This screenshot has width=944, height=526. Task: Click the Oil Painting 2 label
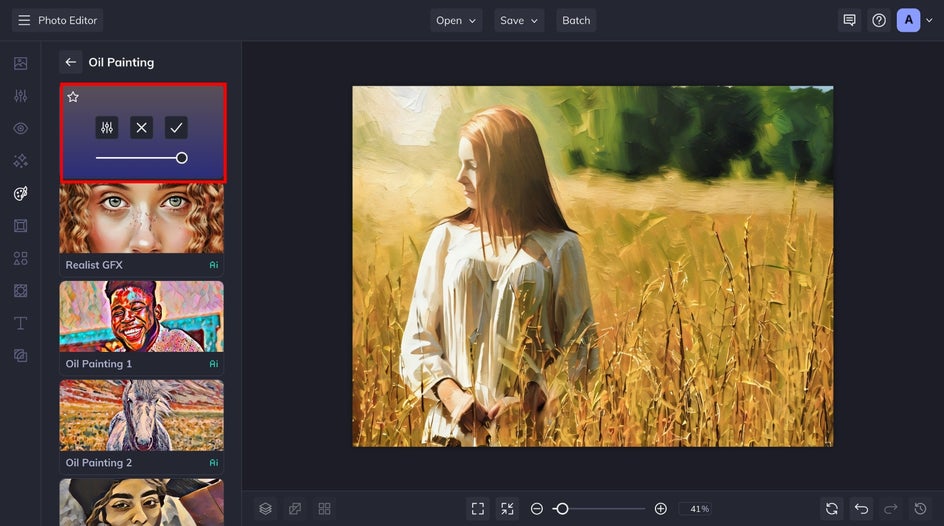[99, 462]
